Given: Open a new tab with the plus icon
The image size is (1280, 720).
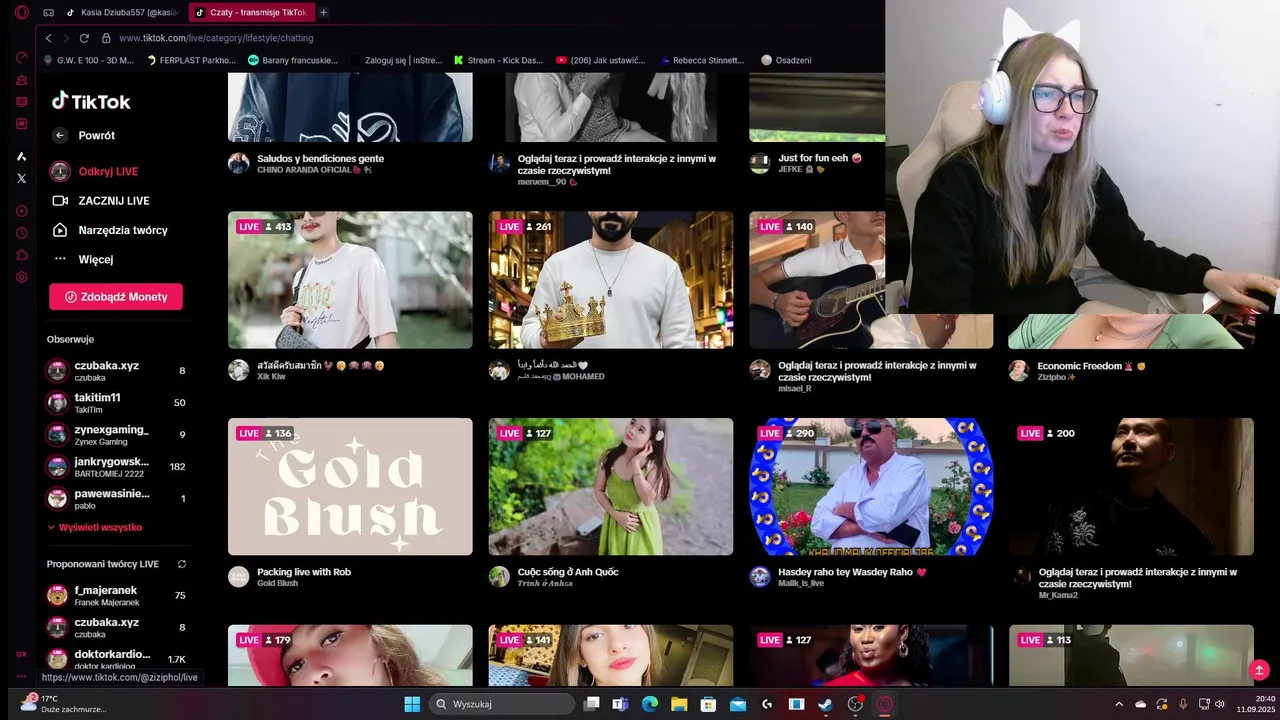Looking at the screenshot, I should click(x=323, y=13).
